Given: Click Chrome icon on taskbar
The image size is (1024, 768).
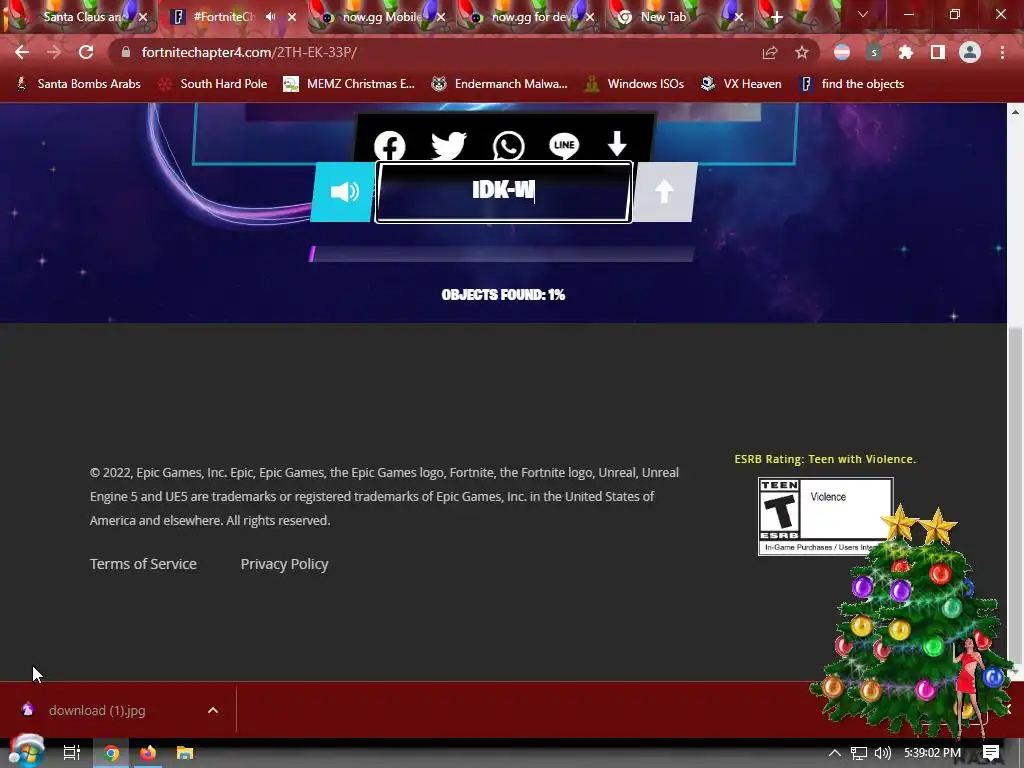Looking at the screenshot, I should [x=112, y=753].
